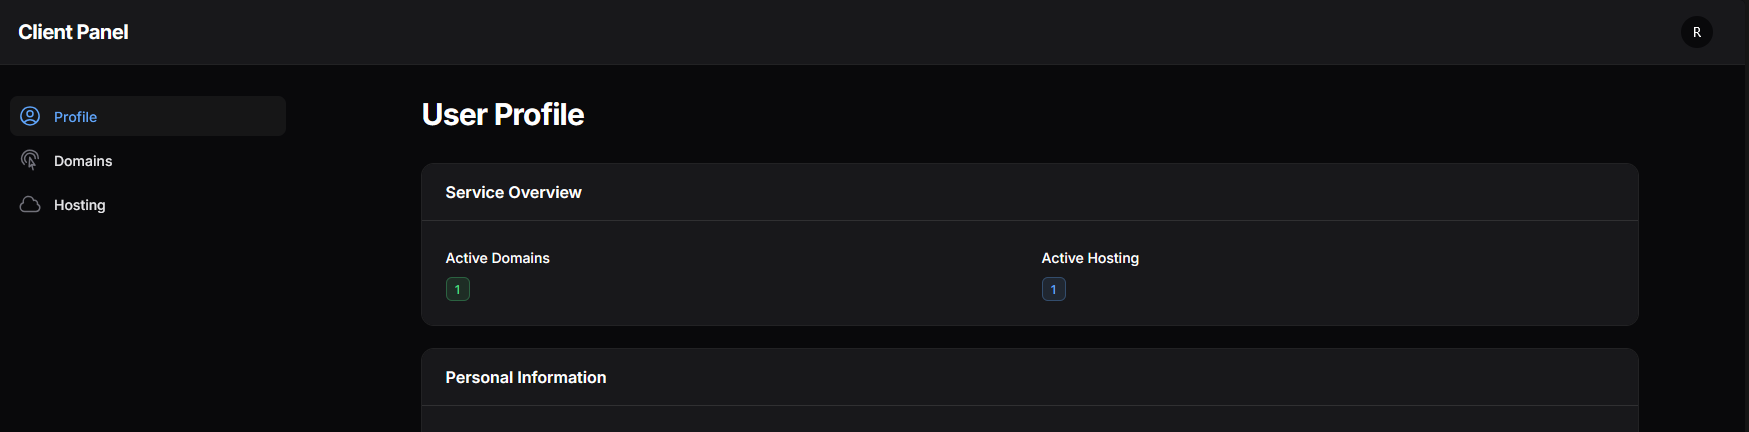Viewport: 1749px width, 432px height.
Task: Navigate to the Hosting page
Action: point(80,205)
